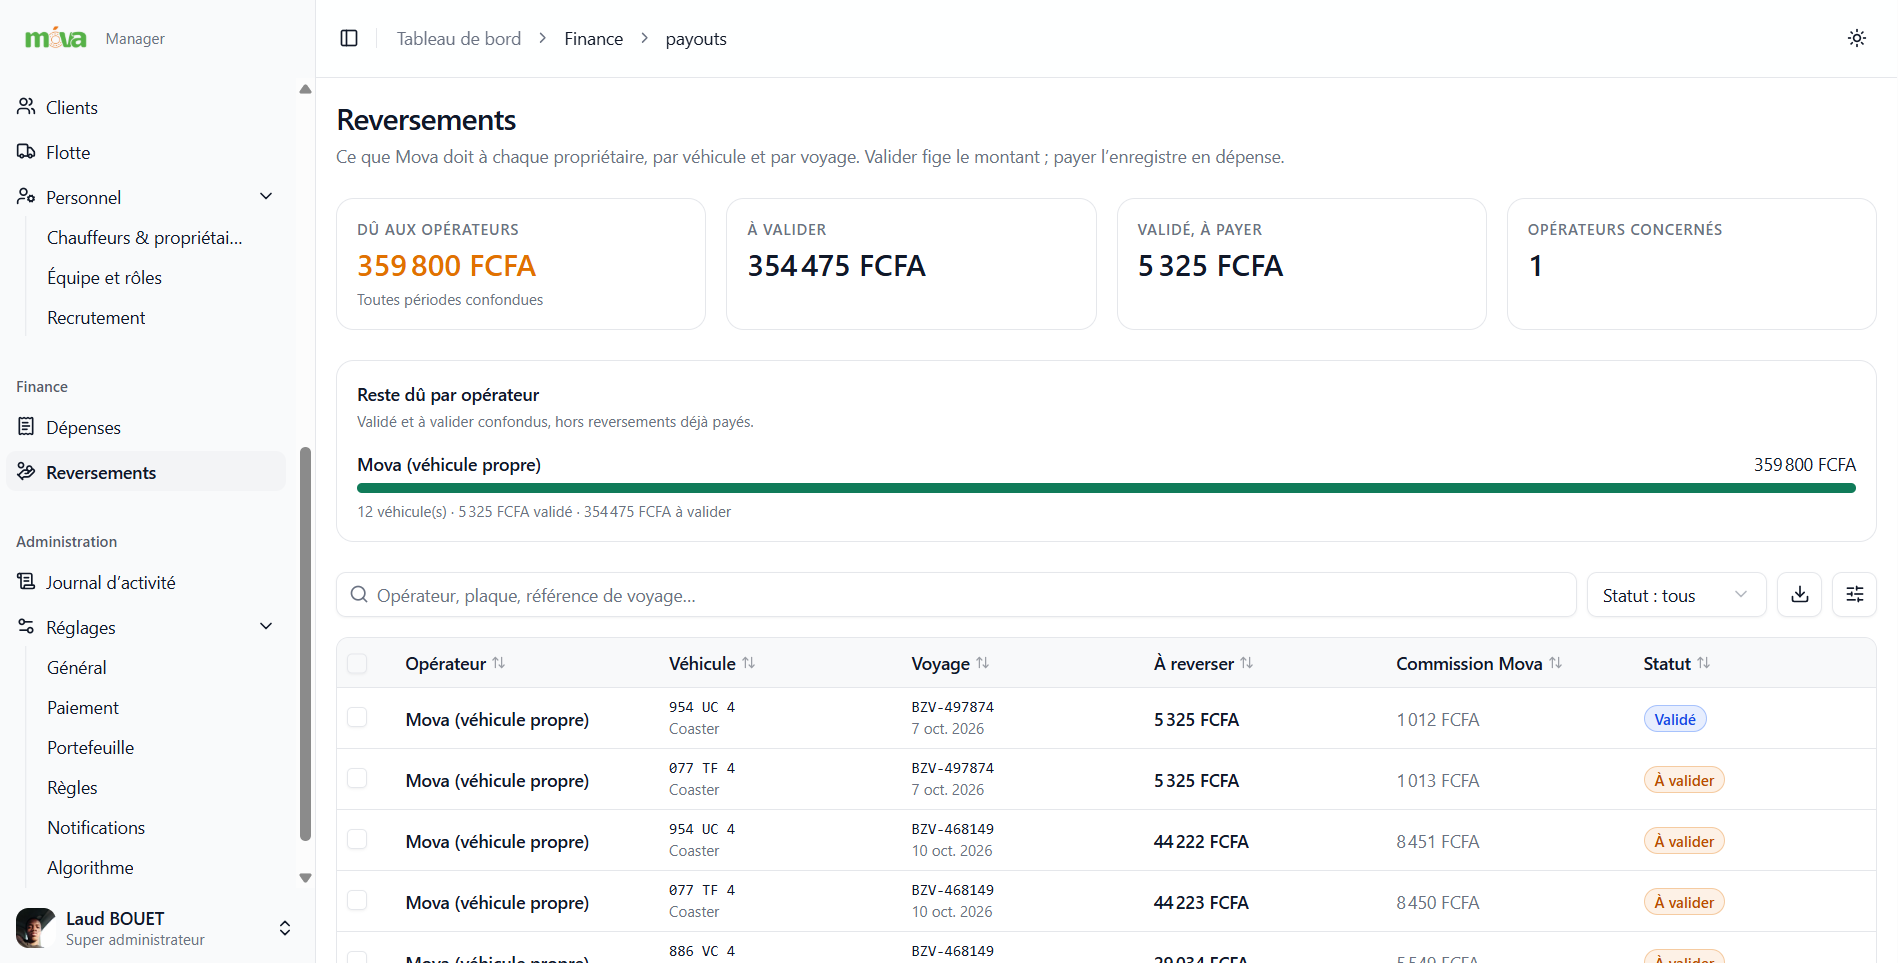Toggle the sidebar panel icon
The width and height of the screenshot is (1898, 963).
[349, 38]
